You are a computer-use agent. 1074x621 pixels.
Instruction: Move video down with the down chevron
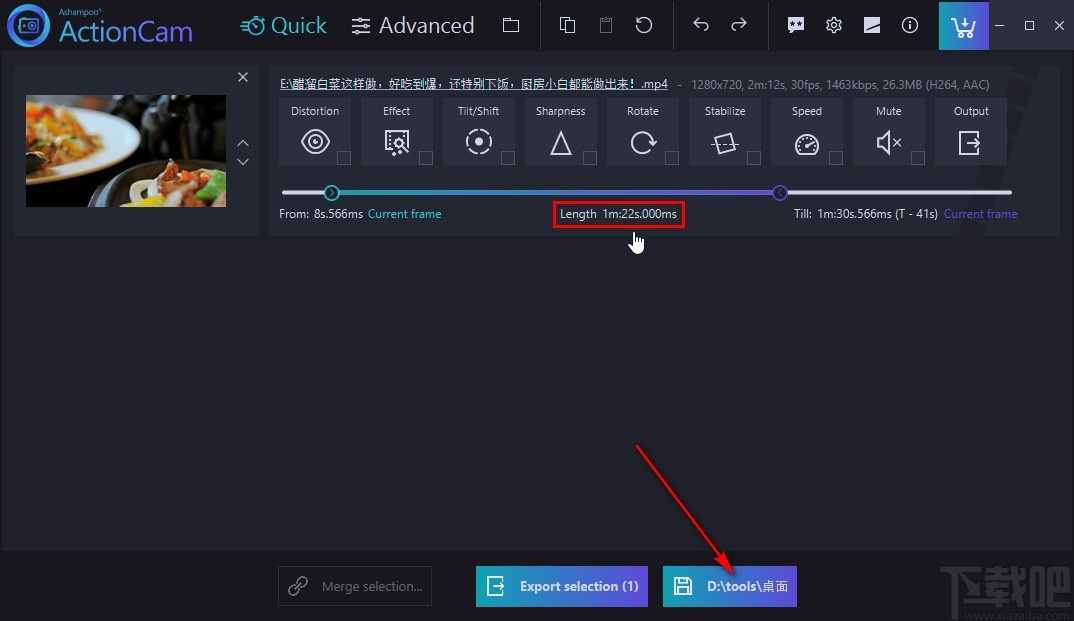pos(243,162)
